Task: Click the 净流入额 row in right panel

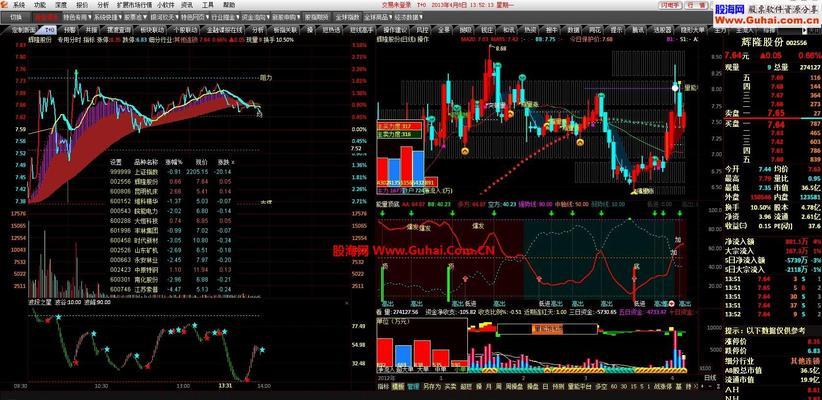Action: coord(772,242)
